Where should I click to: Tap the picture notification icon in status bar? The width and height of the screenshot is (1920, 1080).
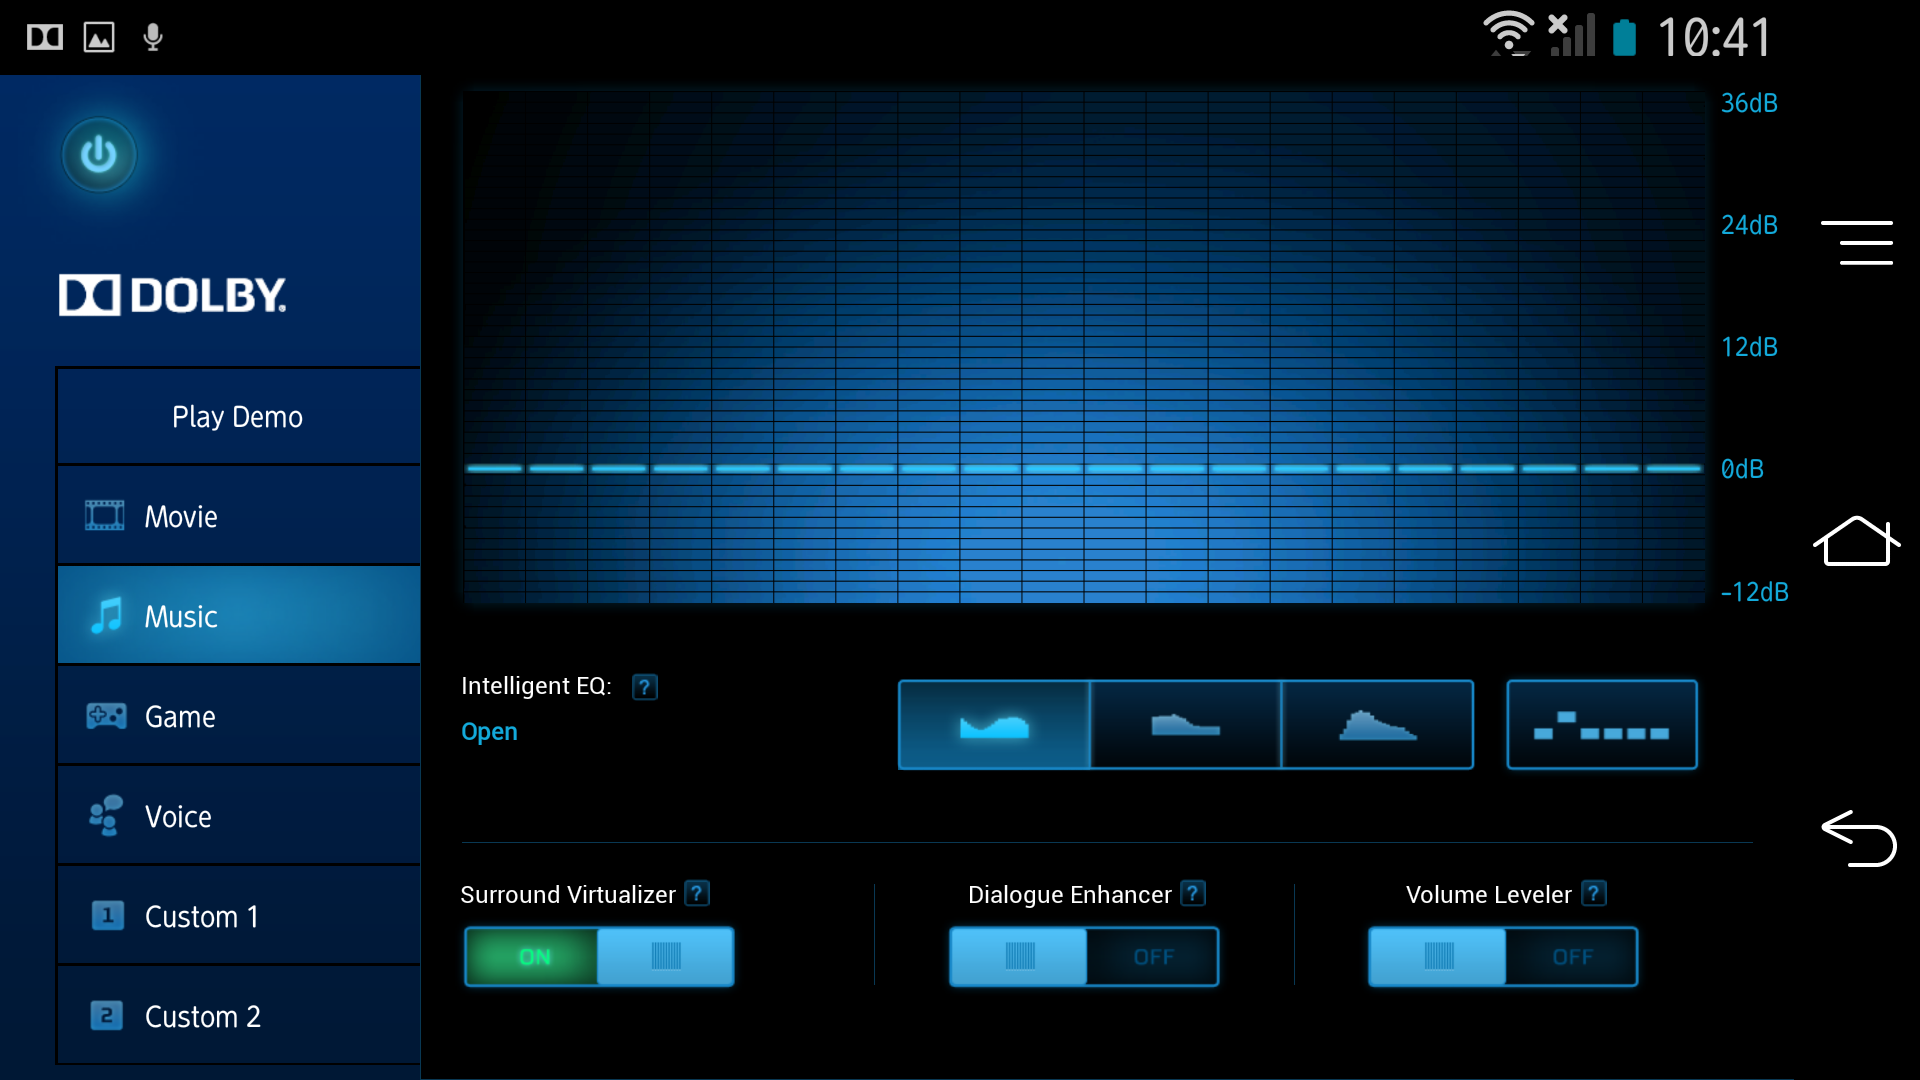tap(99, 38)
